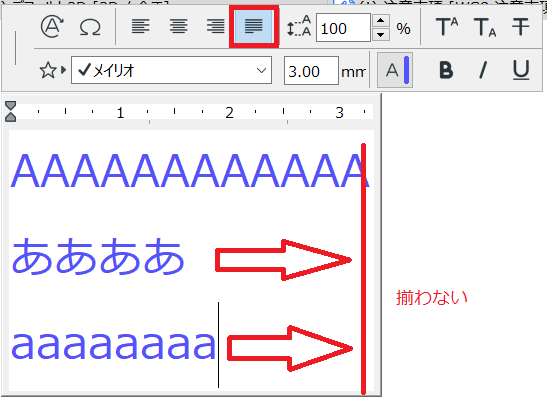The width and height of the screenshot is (547, 406).
Task: Click the あああああ text line
Action: tap(98, 256)
